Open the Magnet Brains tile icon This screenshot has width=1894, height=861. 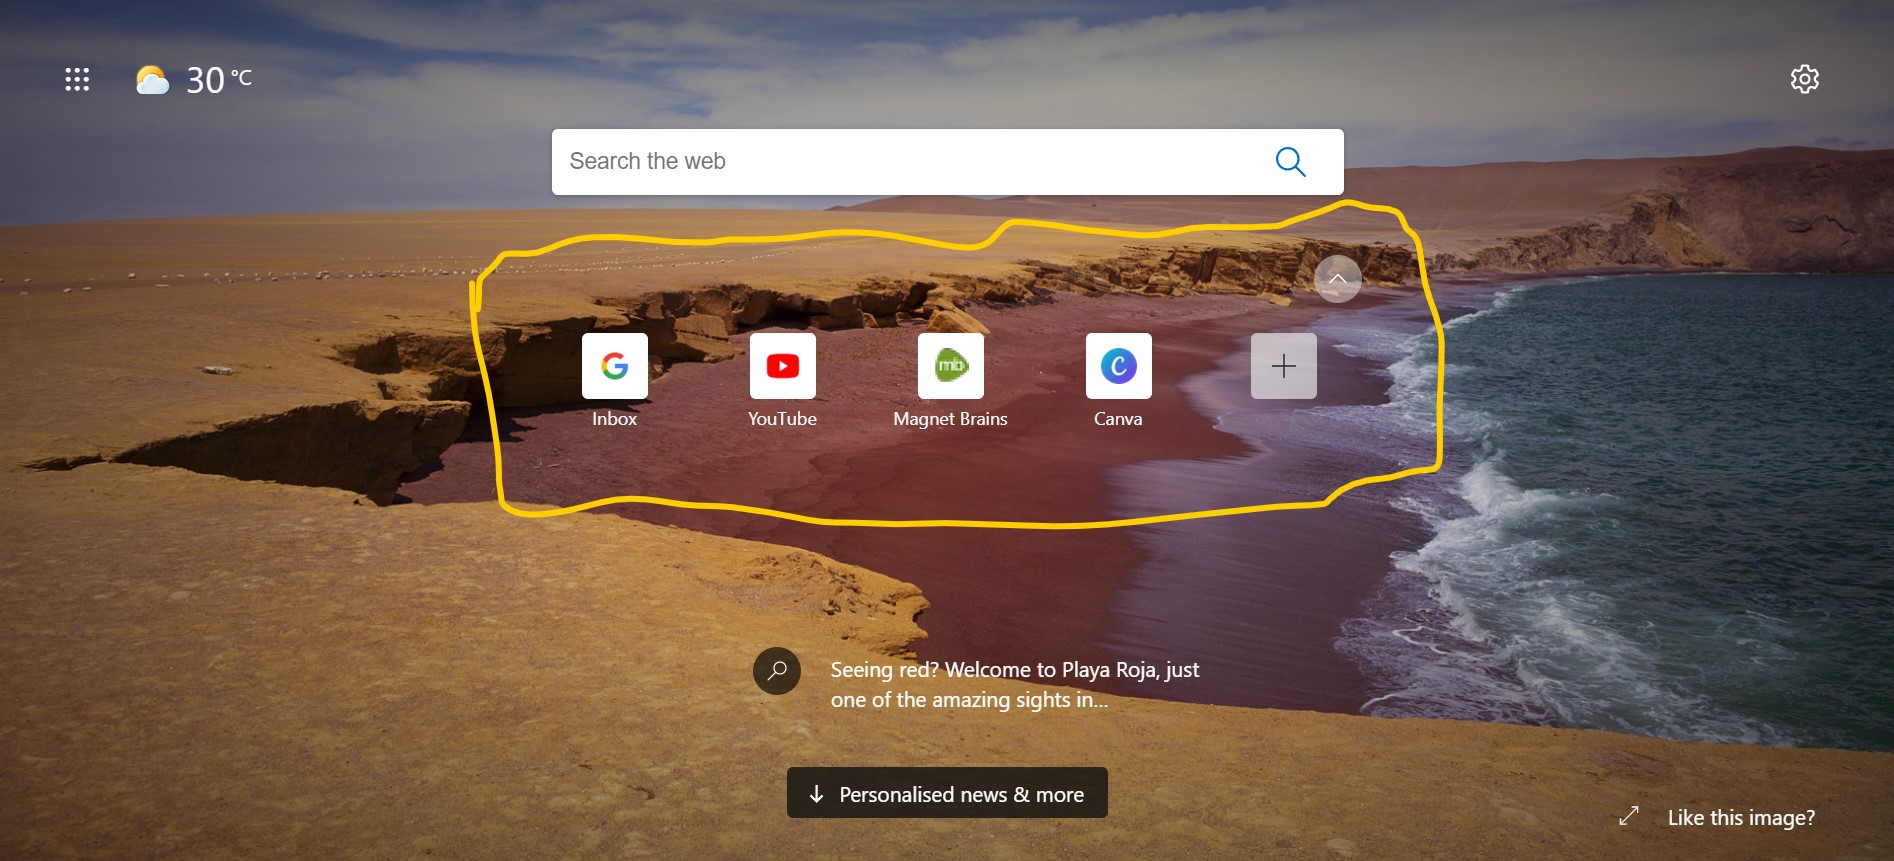coord(951,366)
